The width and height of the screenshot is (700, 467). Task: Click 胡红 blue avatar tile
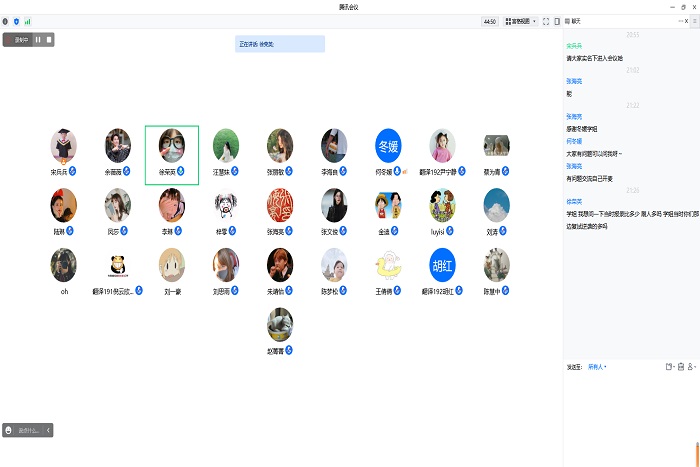tap(442, 265)
